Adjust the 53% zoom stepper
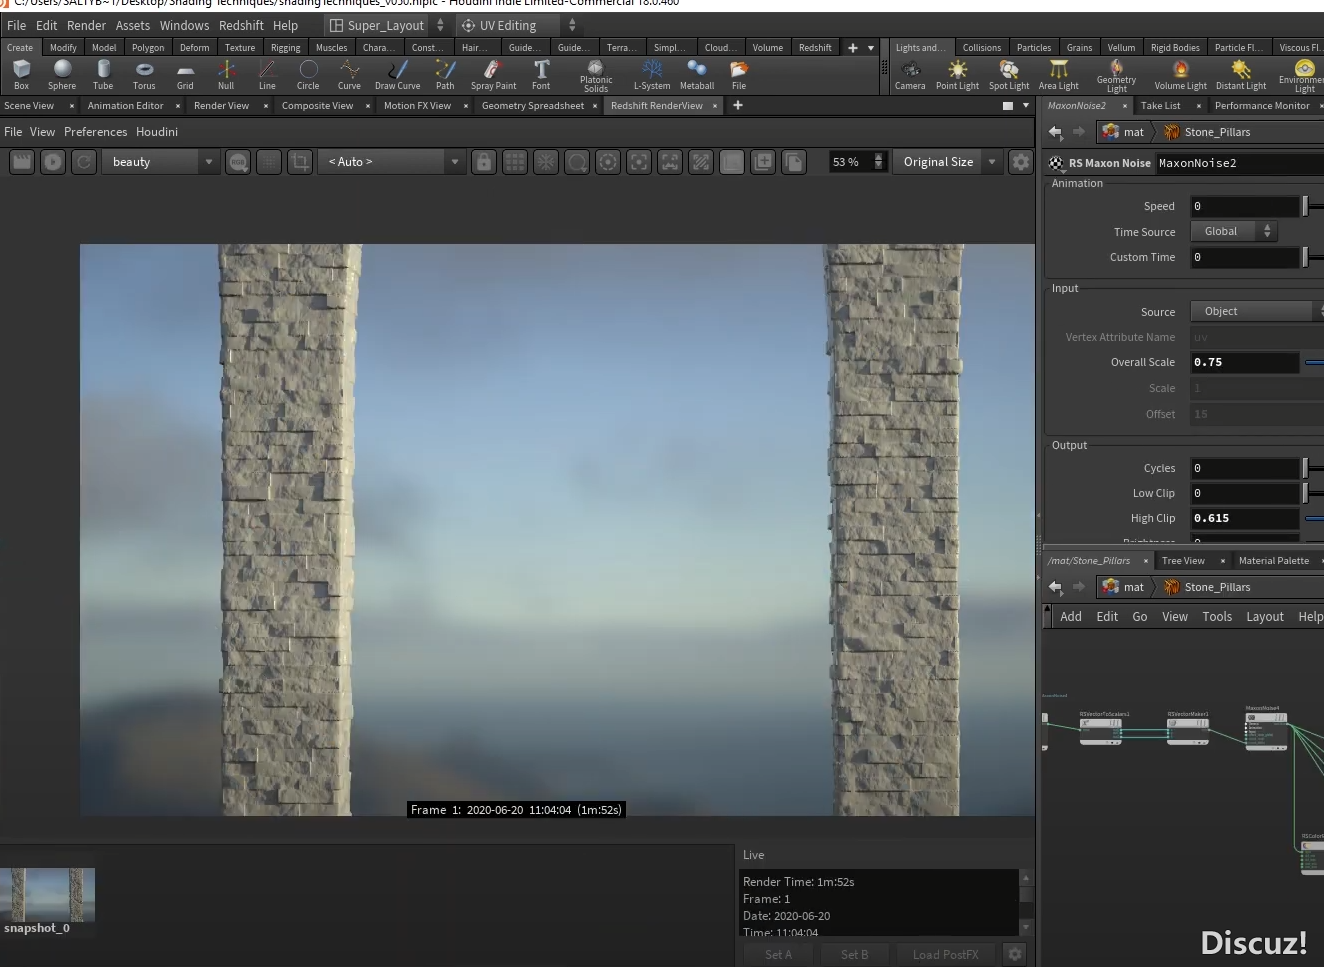 click(x=878, y=162)
